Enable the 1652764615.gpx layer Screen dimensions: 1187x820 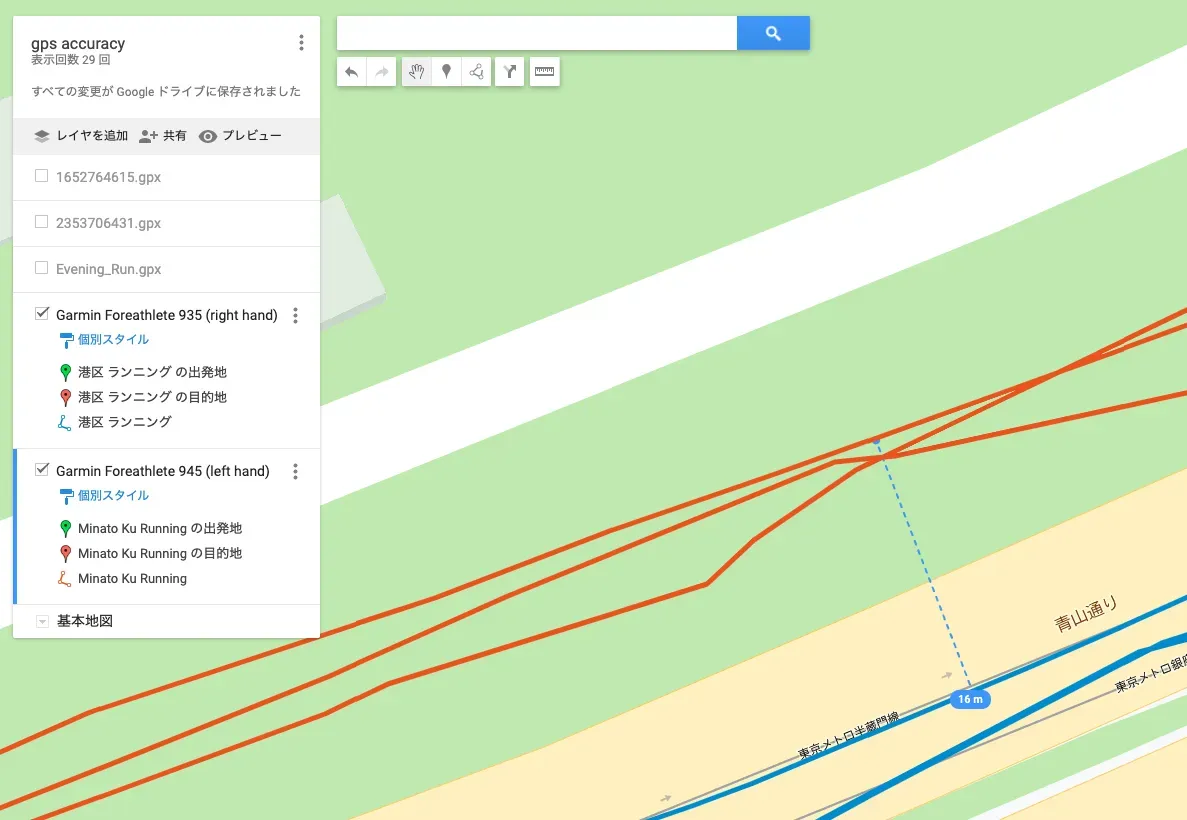coord(39,178)
